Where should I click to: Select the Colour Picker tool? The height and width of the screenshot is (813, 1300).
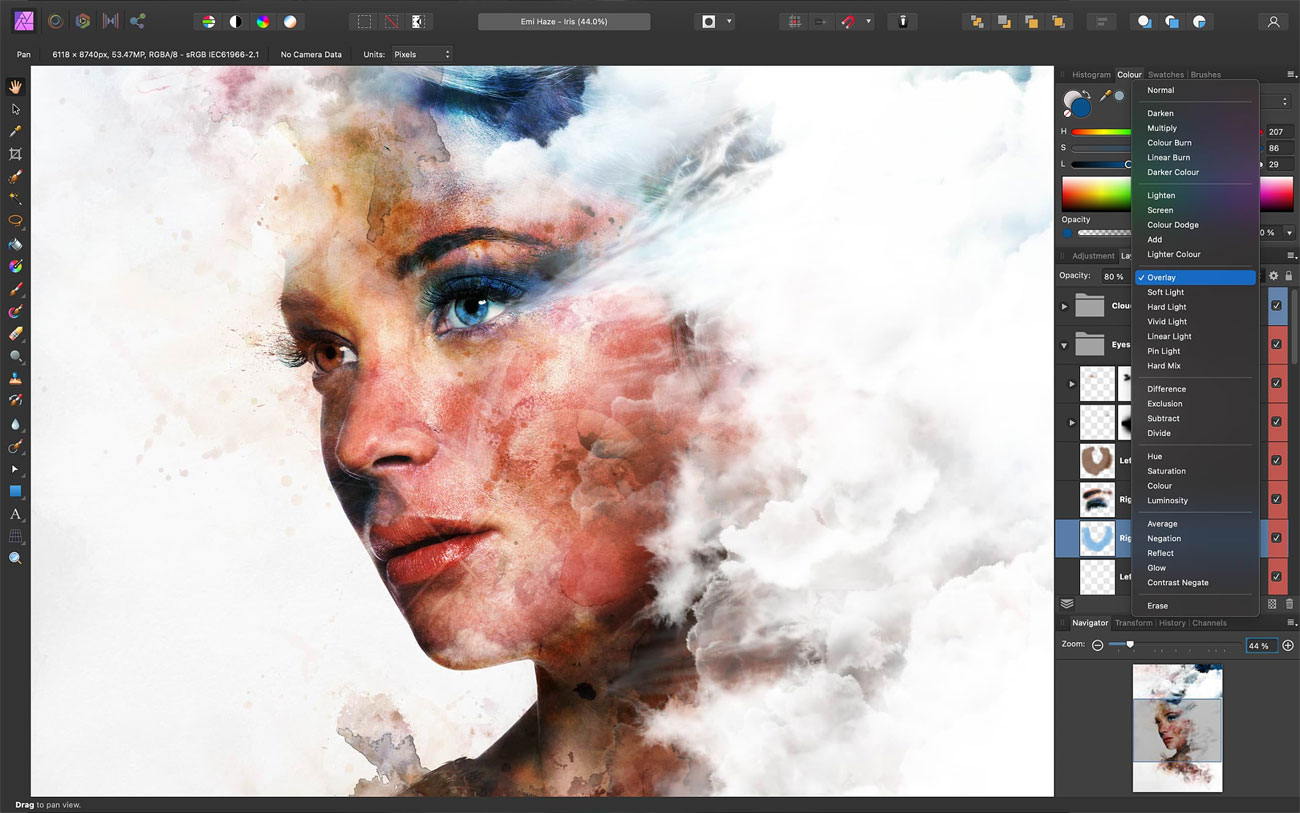pyautogui.click(x=14, y=131)
